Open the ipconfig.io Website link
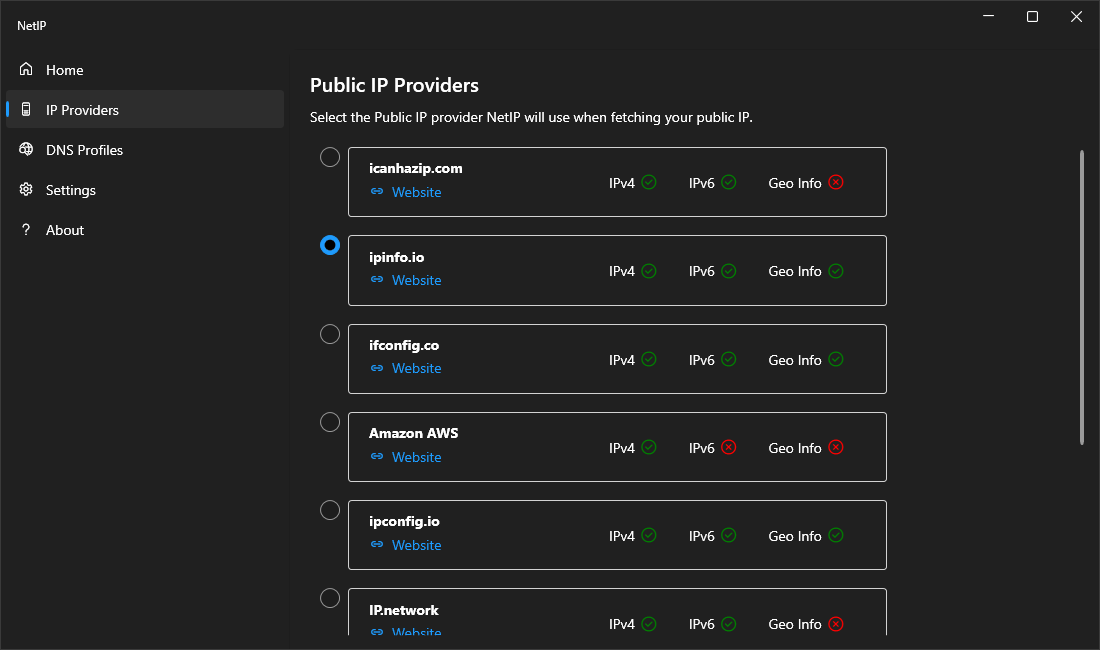This screenshot has height=650, width=1100. pyautogui.click(x=416, y=546)
